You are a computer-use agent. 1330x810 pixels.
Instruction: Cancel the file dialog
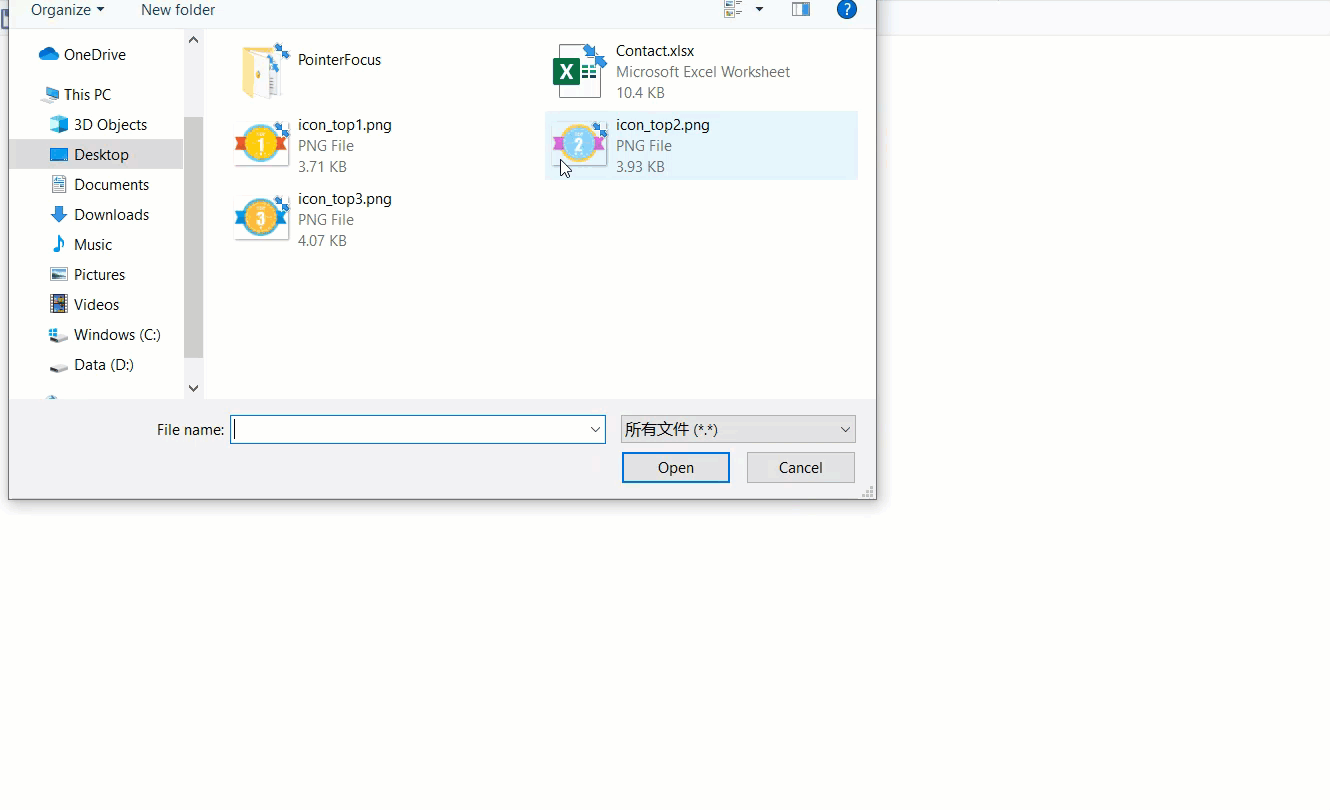[800, 467]
